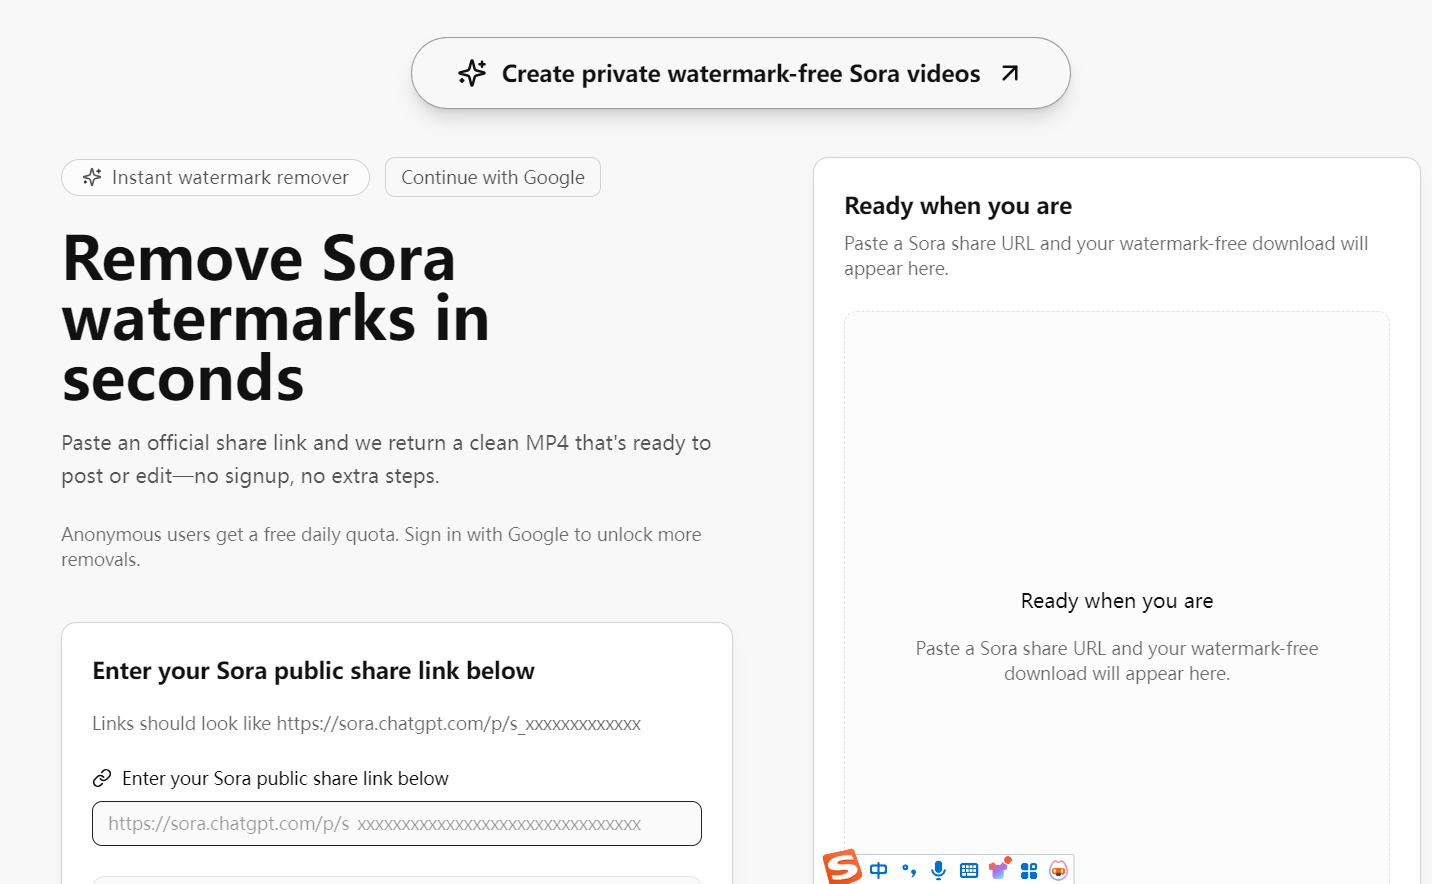1432x884 pixels.
Task: Click the arrow icon on Create videos banner
Action: [1010, 73]
